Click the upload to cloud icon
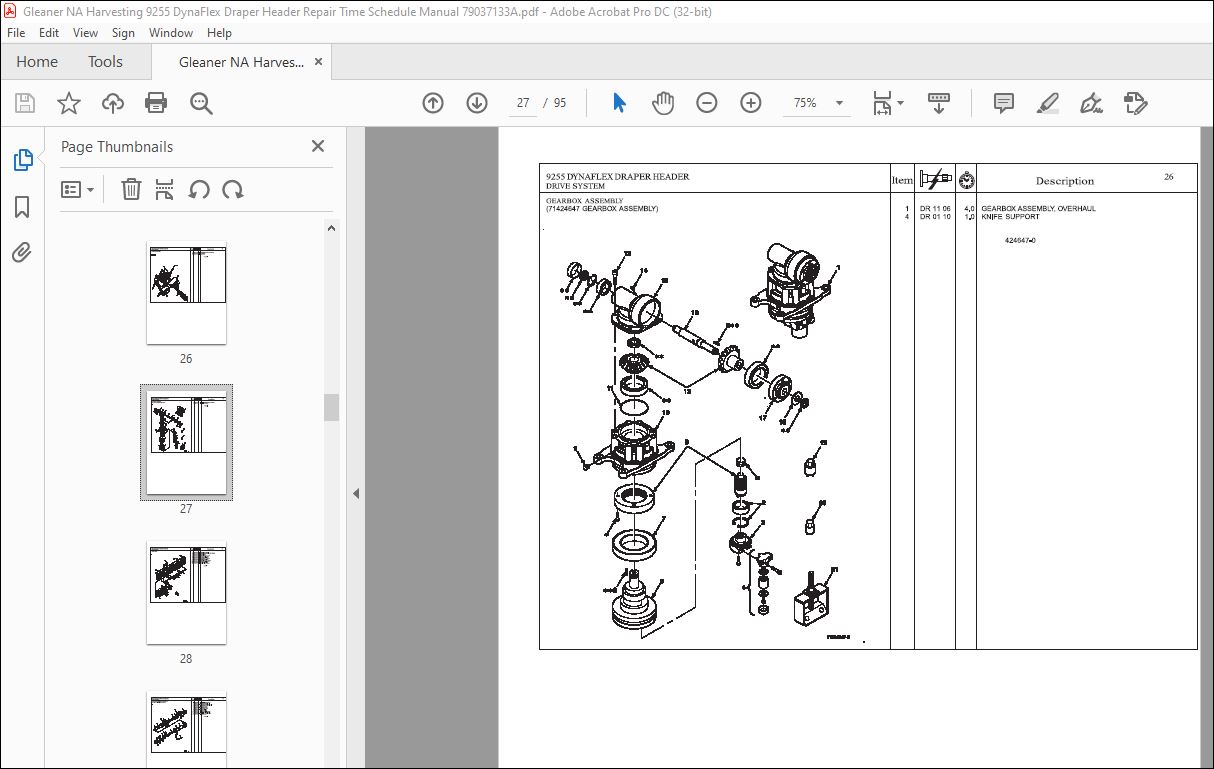The image size is (1214, 769). pos(112,103)
